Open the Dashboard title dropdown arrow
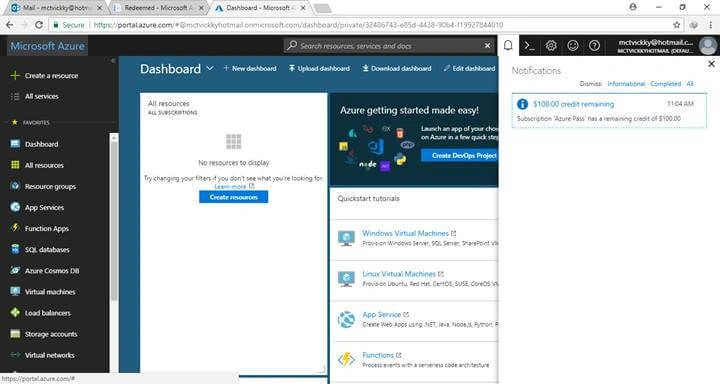The width and height of the screenshot is (720, 384). 209,68
